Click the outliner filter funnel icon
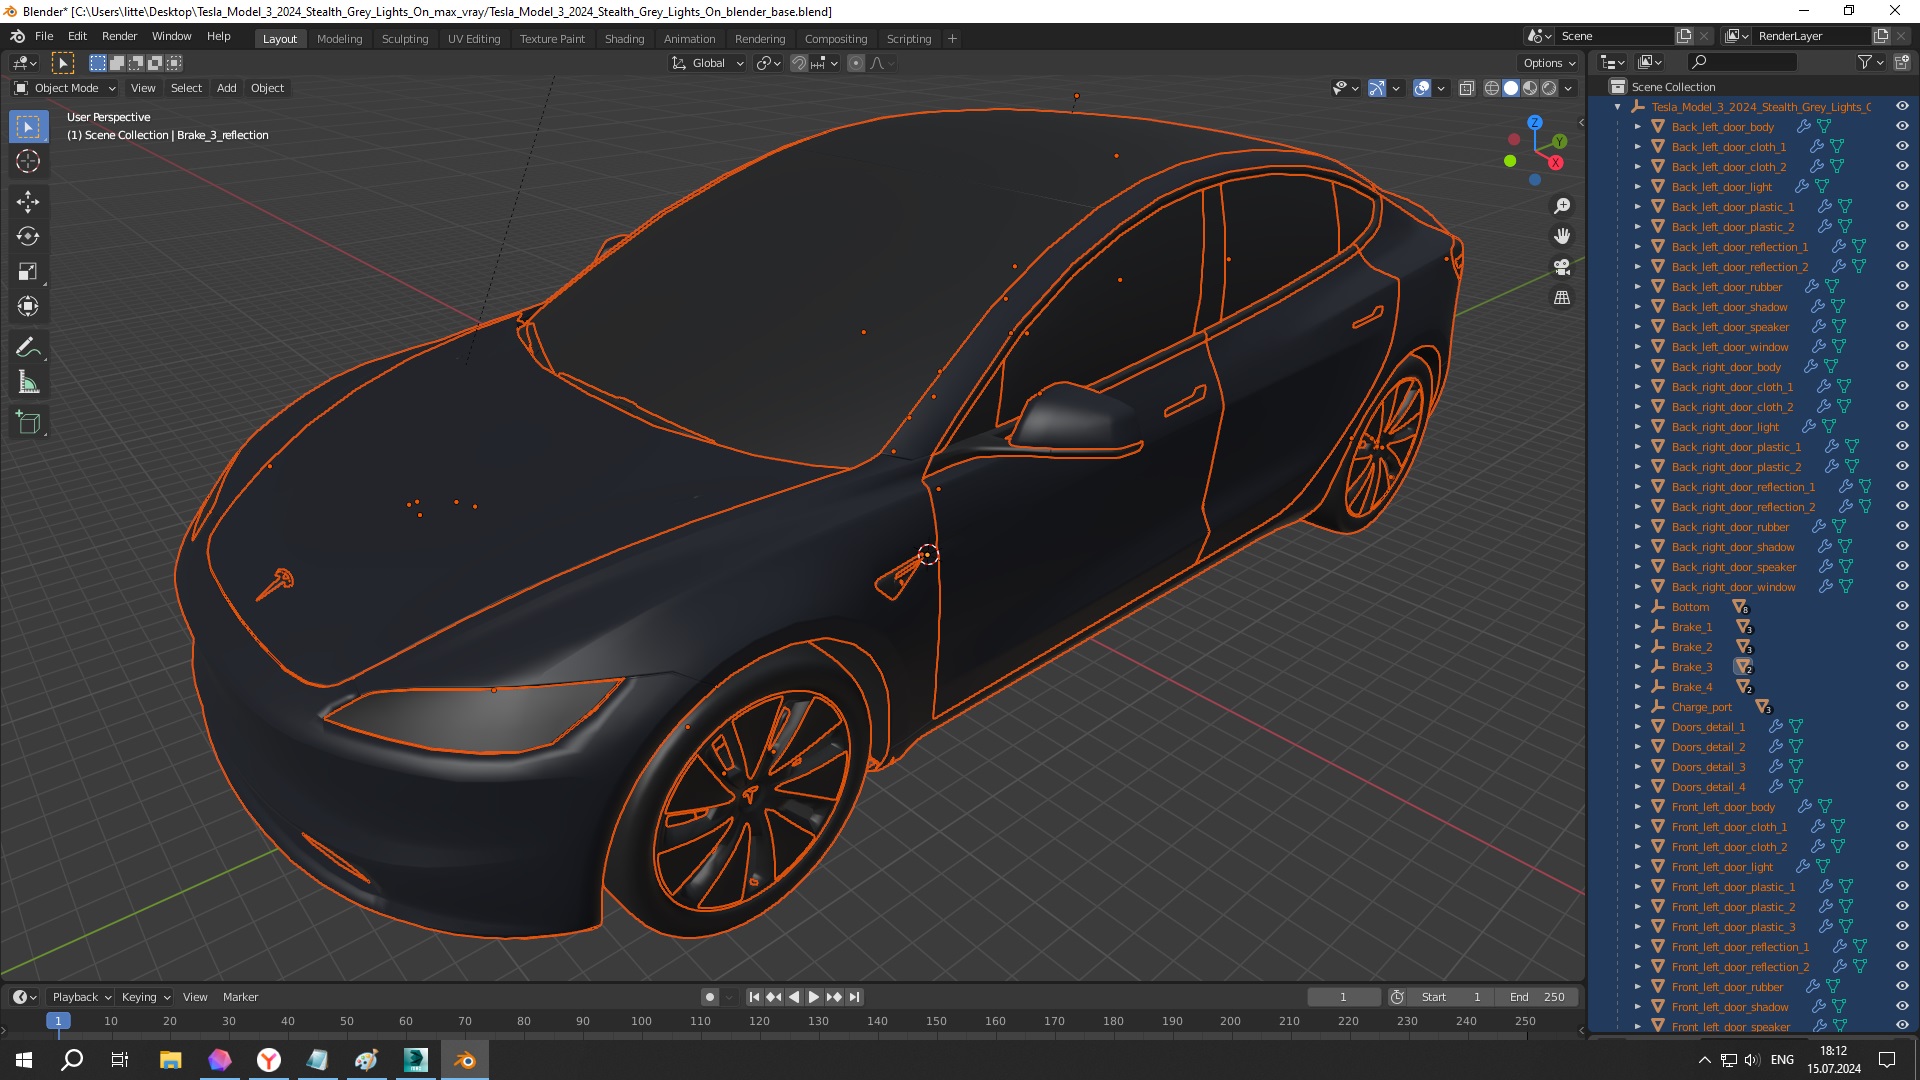This screenshot has width=1920, height=1080. point(1865,62)
